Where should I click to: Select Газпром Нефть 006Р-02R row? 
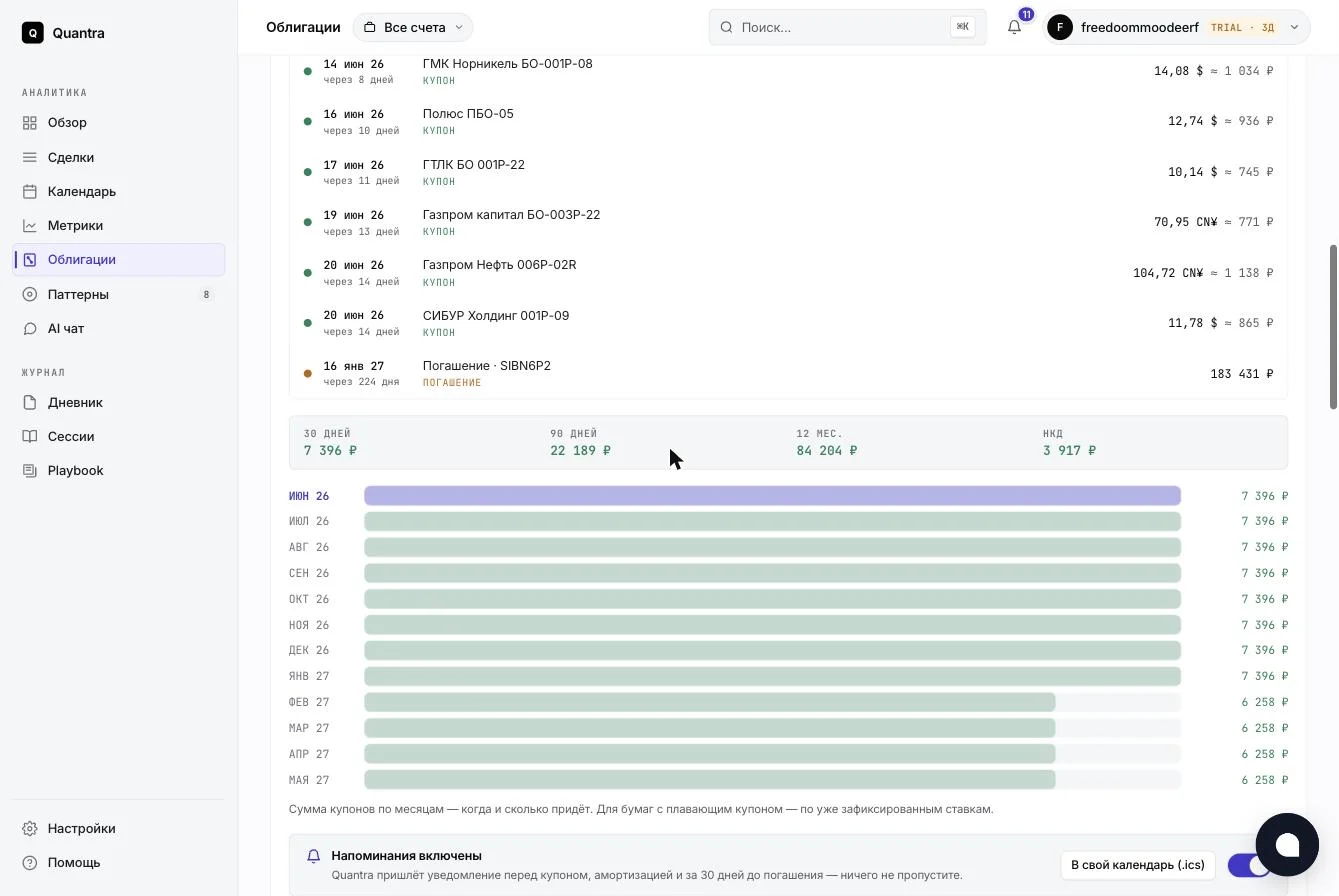pos(788,273)
